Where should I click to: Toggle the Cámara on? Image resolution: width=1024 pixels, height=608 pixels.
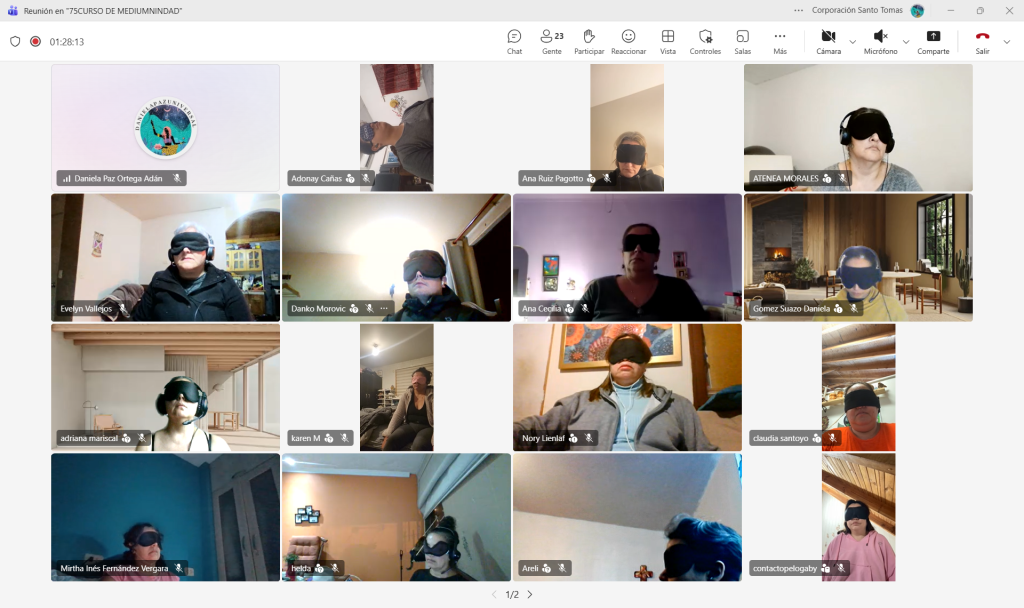pyautogui.click(x=828, y=42)
